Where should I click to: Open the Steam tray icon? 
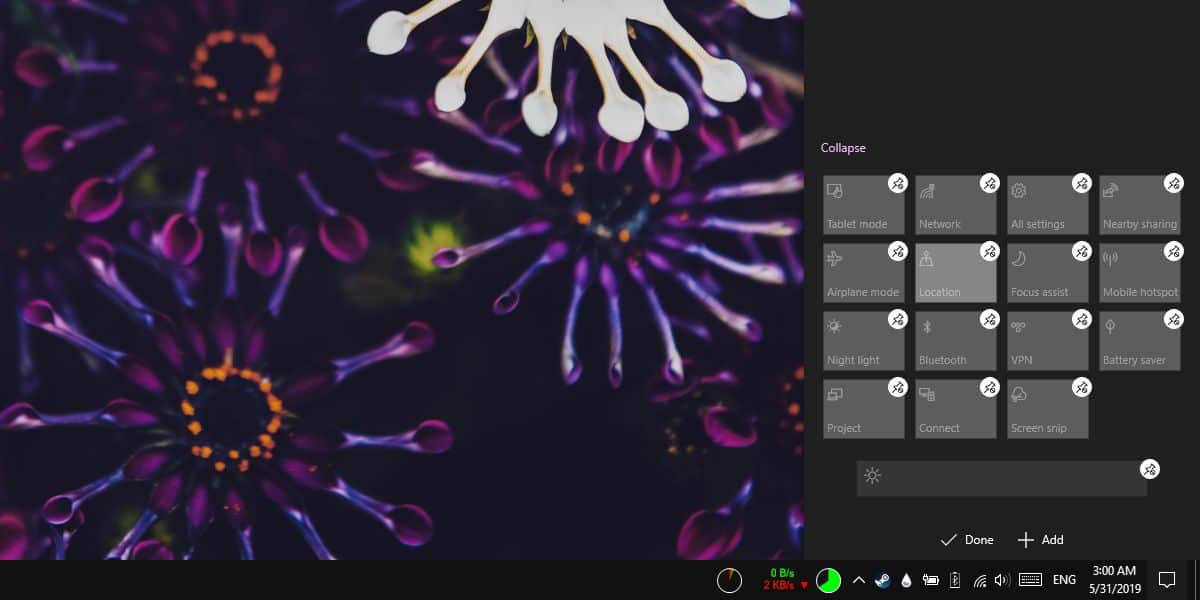pos(883,580)
